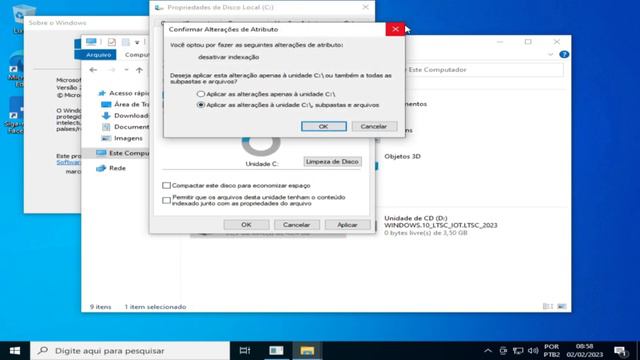Click the computer icon in Explorer title bar

click(x=91, y=42)
